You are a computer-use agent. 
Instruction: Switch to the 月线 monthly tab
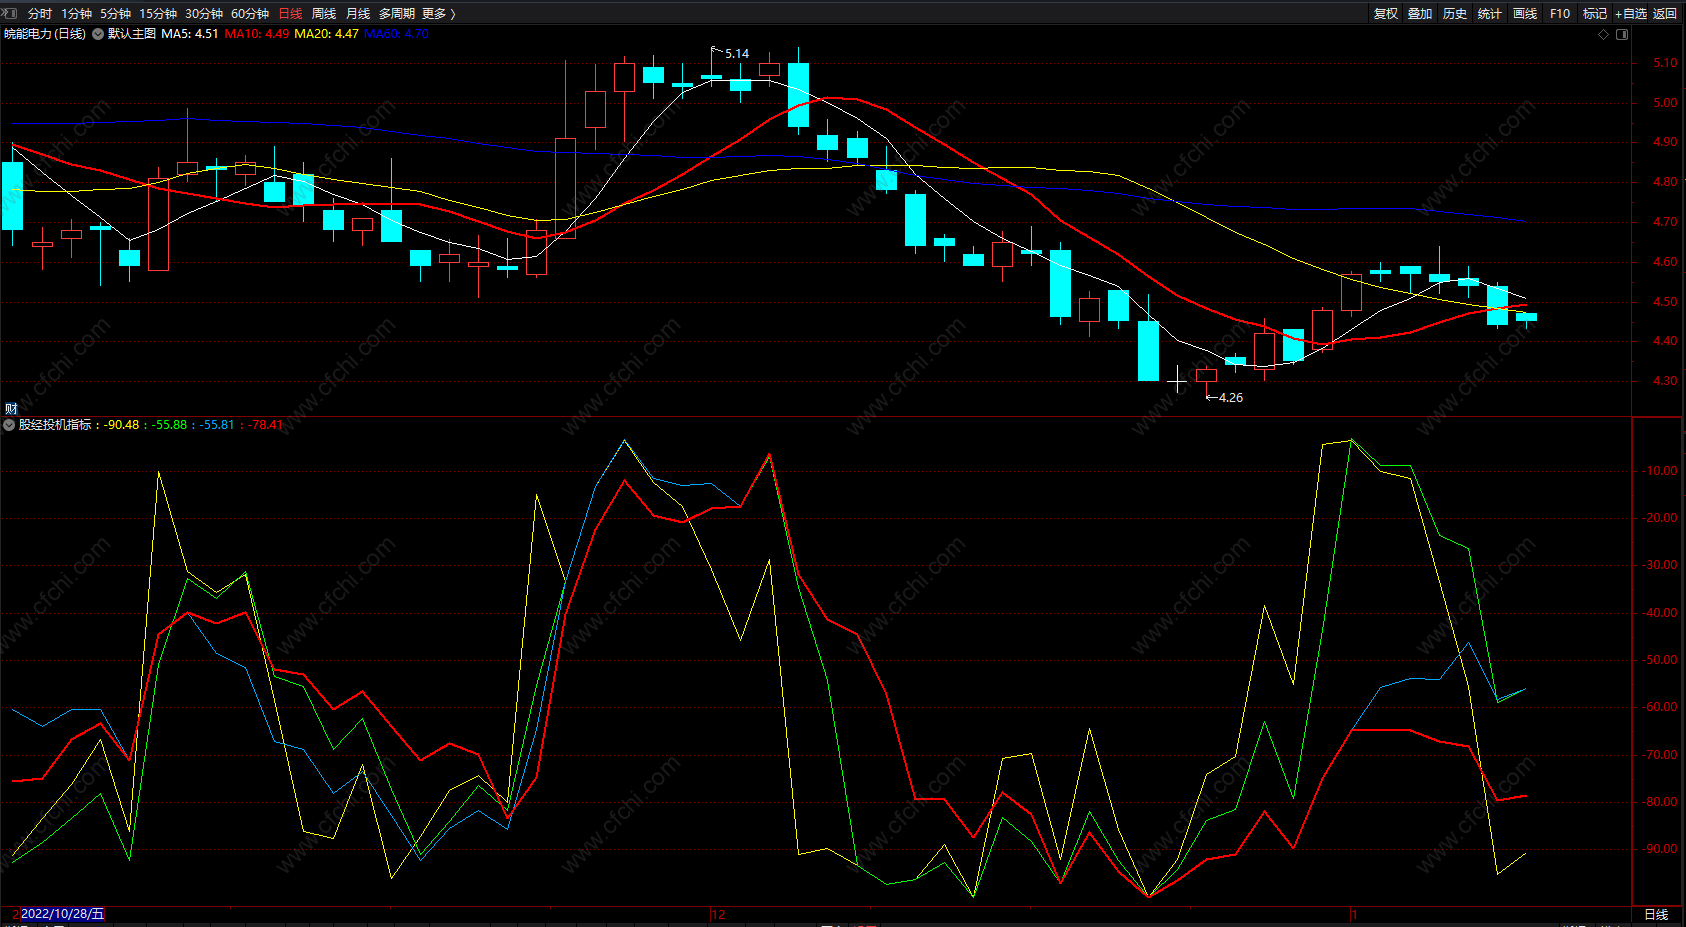point(358,14)
